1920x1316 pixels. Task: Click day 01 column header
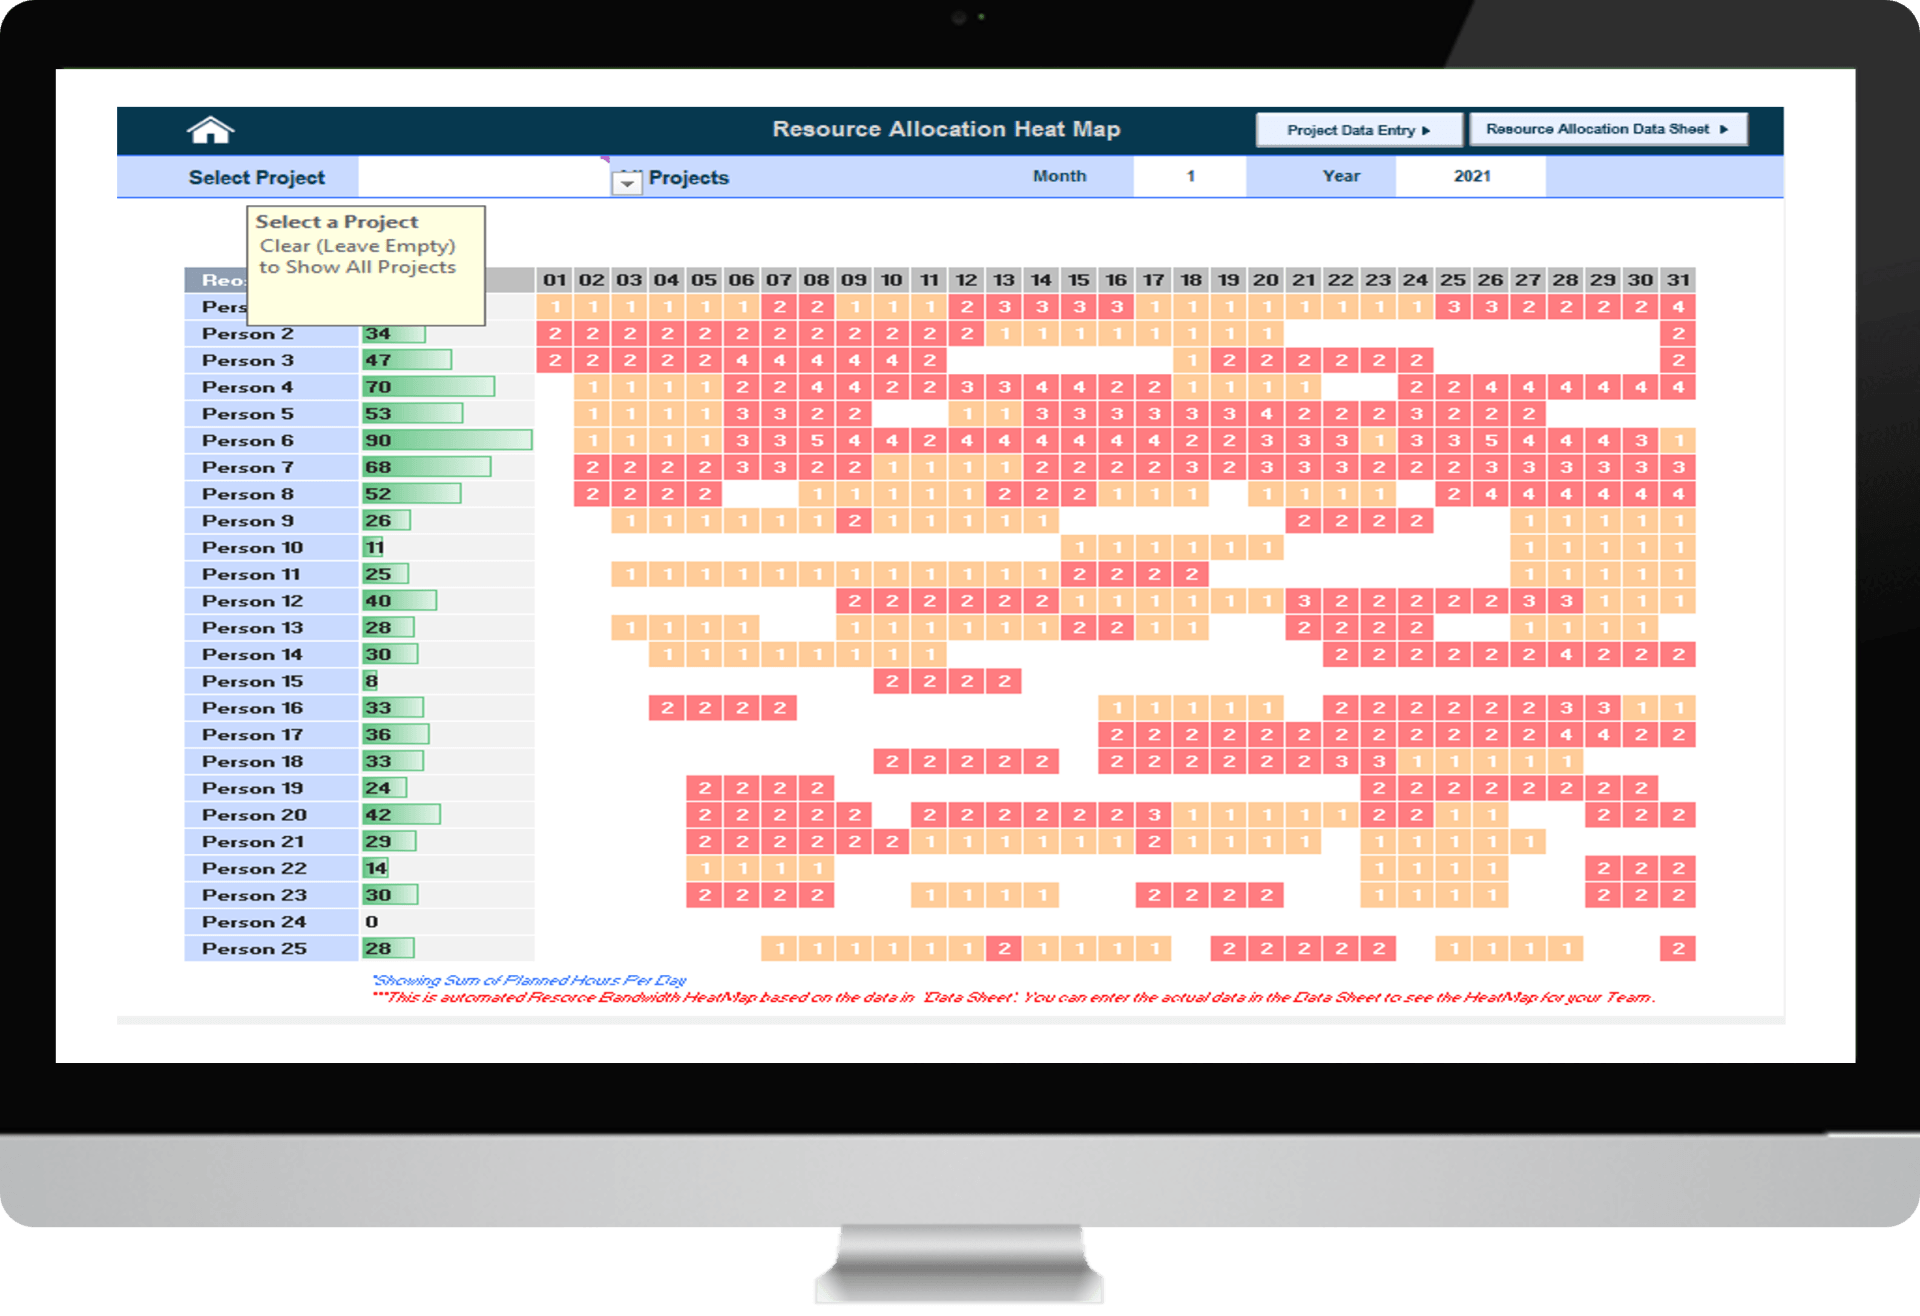(x=554, y=280)
